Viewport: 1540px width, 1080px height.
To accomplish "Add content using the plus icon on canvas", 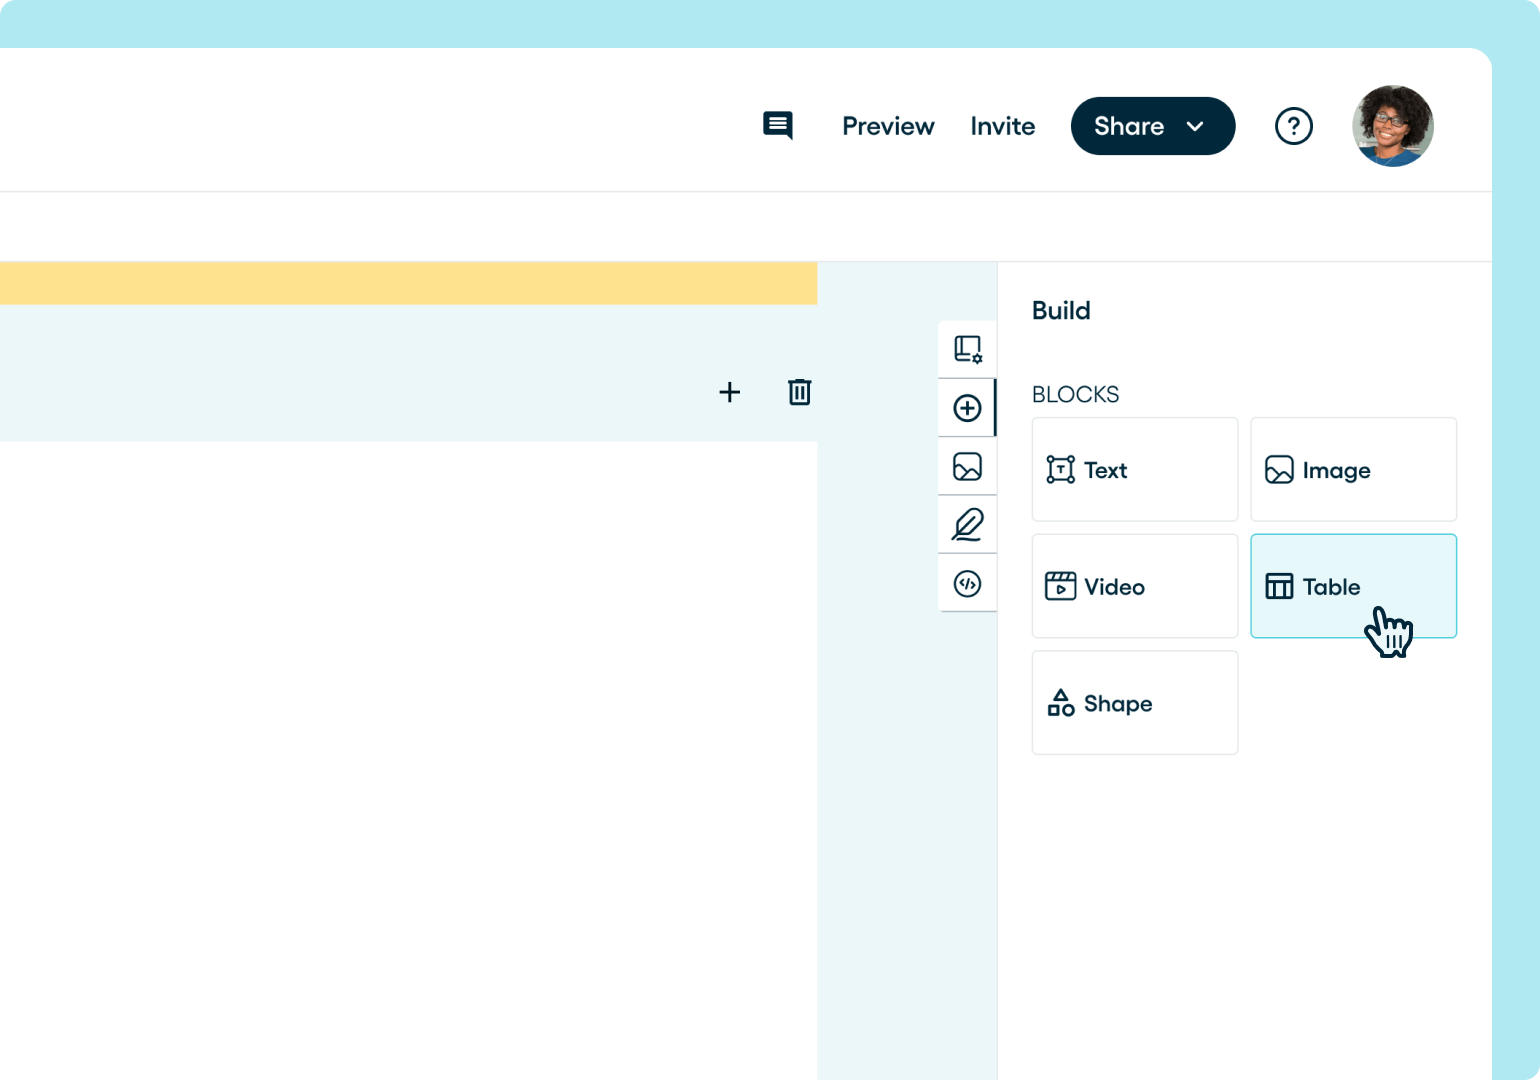I will (730, 392).
